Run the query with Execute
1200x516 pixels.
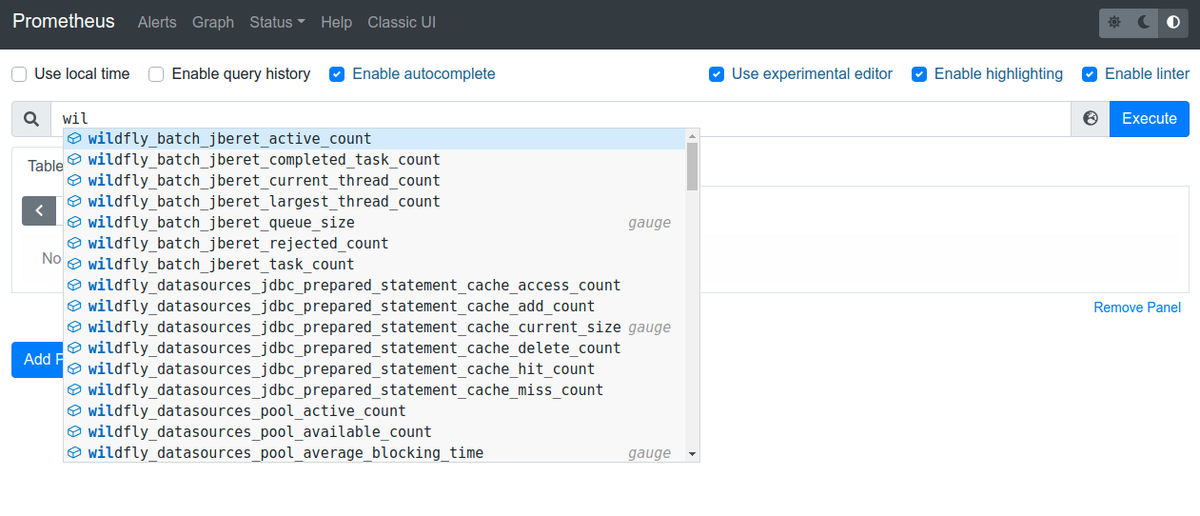[x=1150, y=119]
